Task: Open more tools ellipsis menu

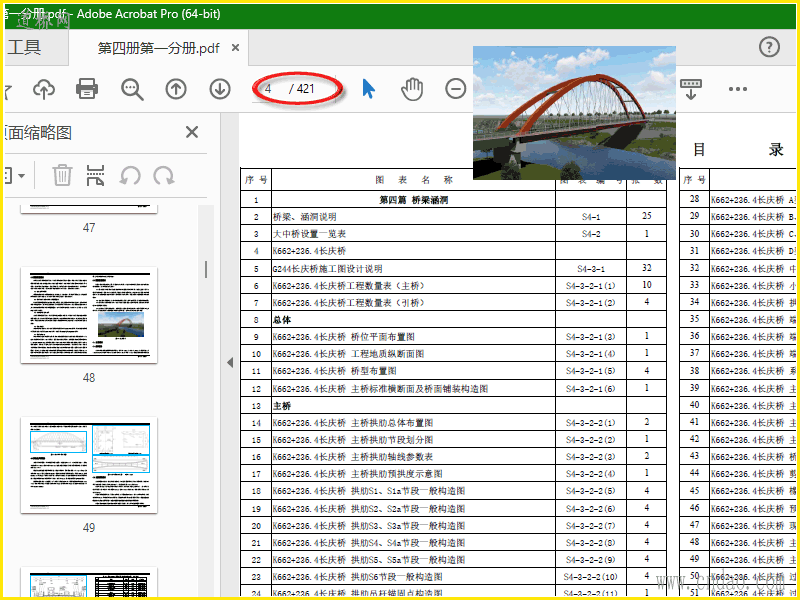Action: [x=738, y=89]
